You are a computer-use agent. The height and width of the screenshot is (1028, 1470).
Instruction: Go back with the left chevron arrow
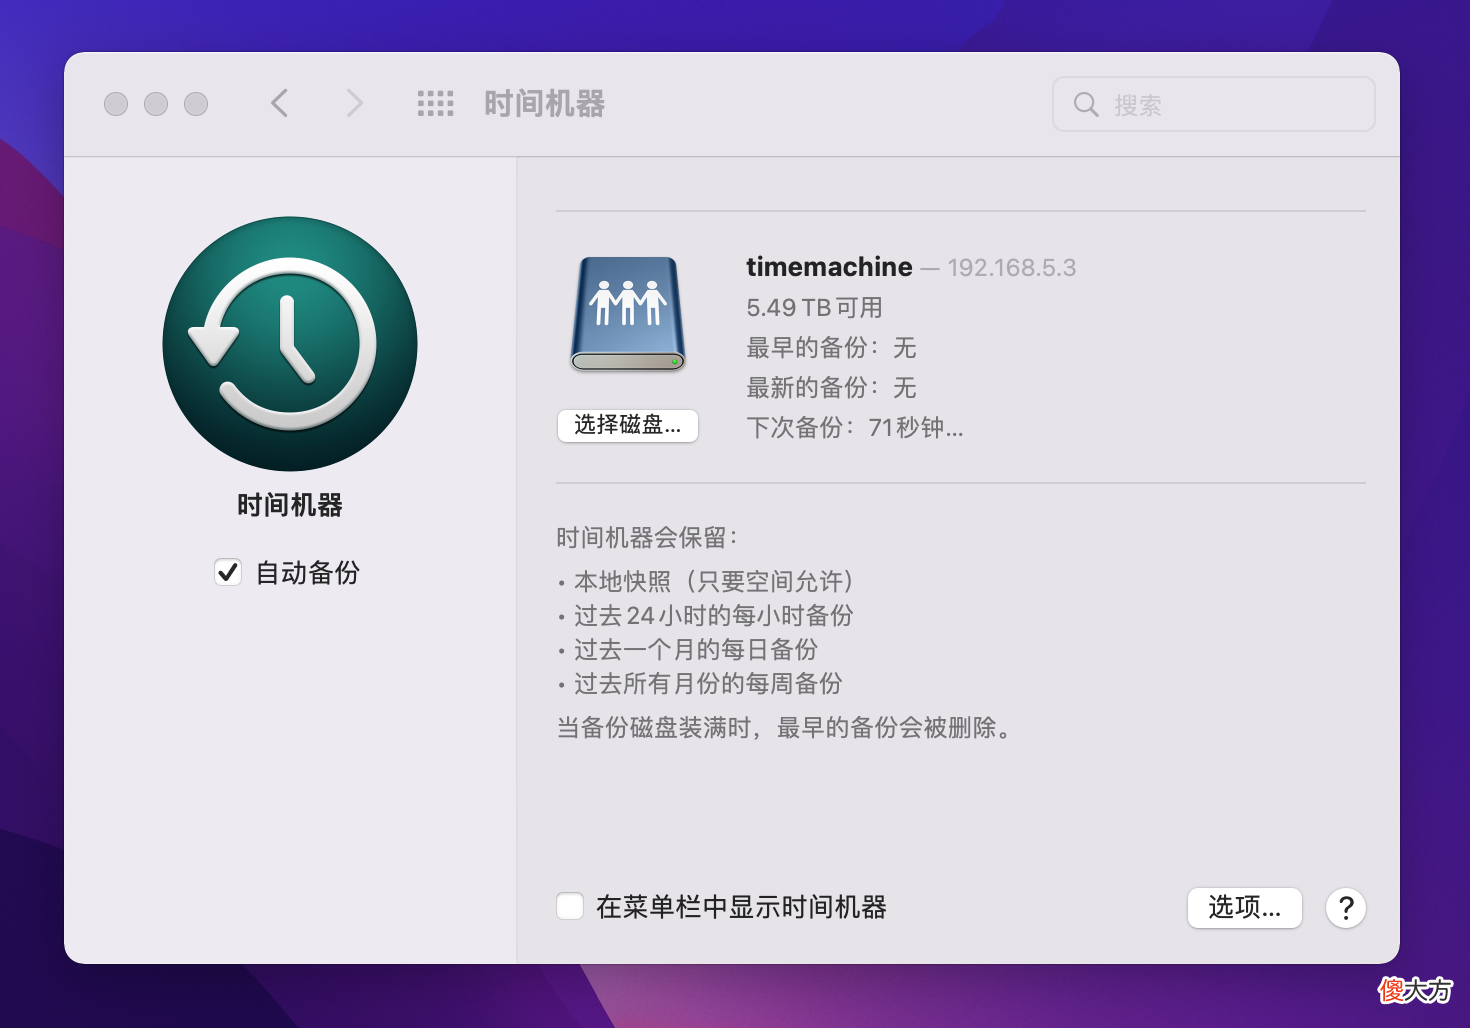click(x=280, y=103)
